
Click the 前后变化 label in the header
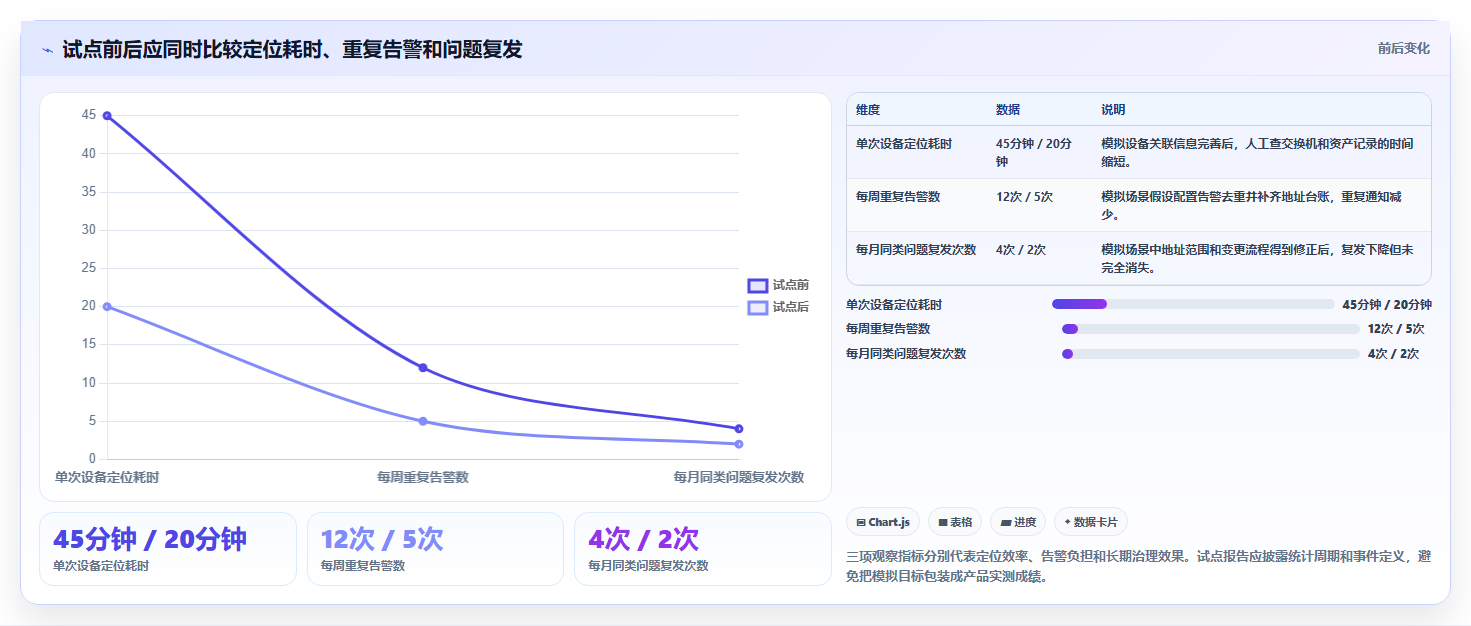click(1403, 48)
